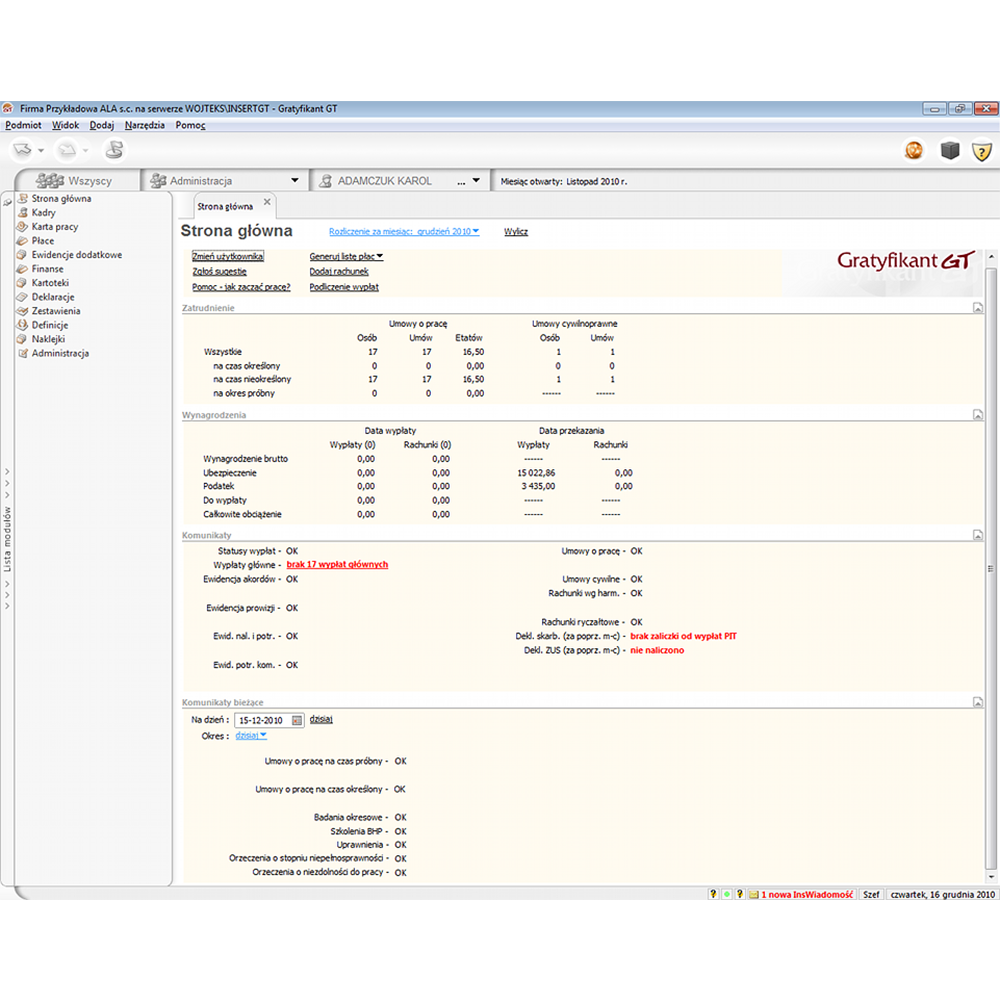Close the Strona główna tab
This screenshot has height=1000, width=1000.
[x=267, y=206]
